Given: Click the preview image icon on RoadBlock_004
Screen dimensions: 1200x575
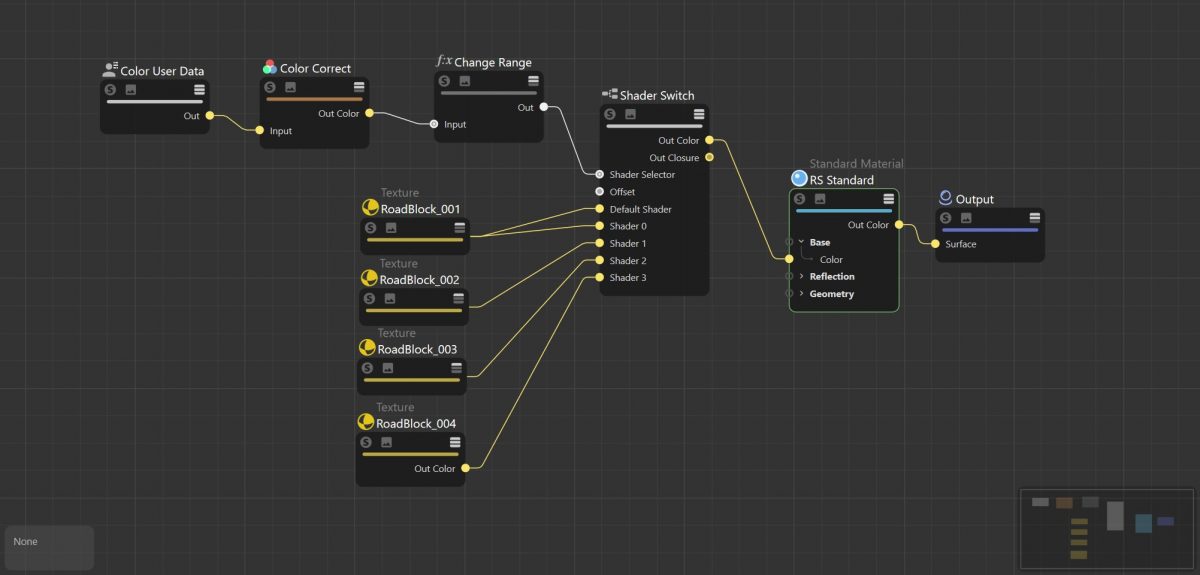Looking at the screenshot, I should (387, 443).
